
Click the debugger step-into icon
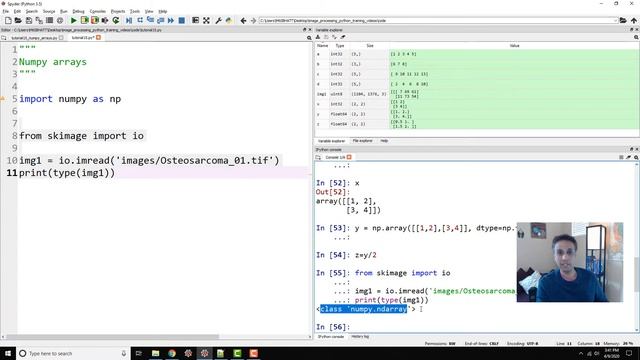(x=150, y=20)
